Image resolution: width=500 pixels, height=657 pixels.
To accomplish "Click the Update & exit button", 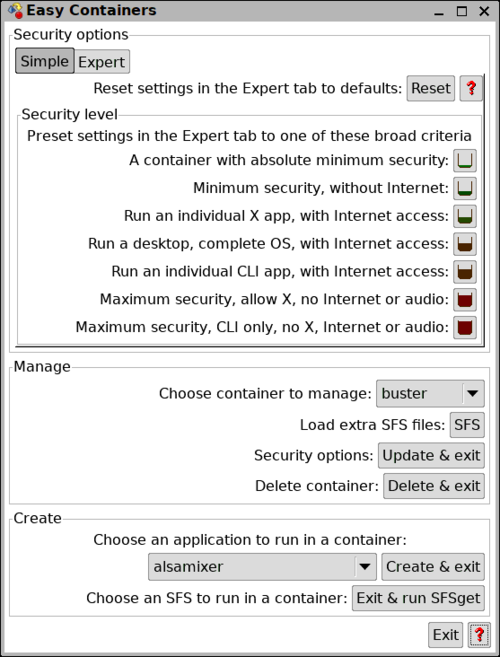I will tap(431, 455).
